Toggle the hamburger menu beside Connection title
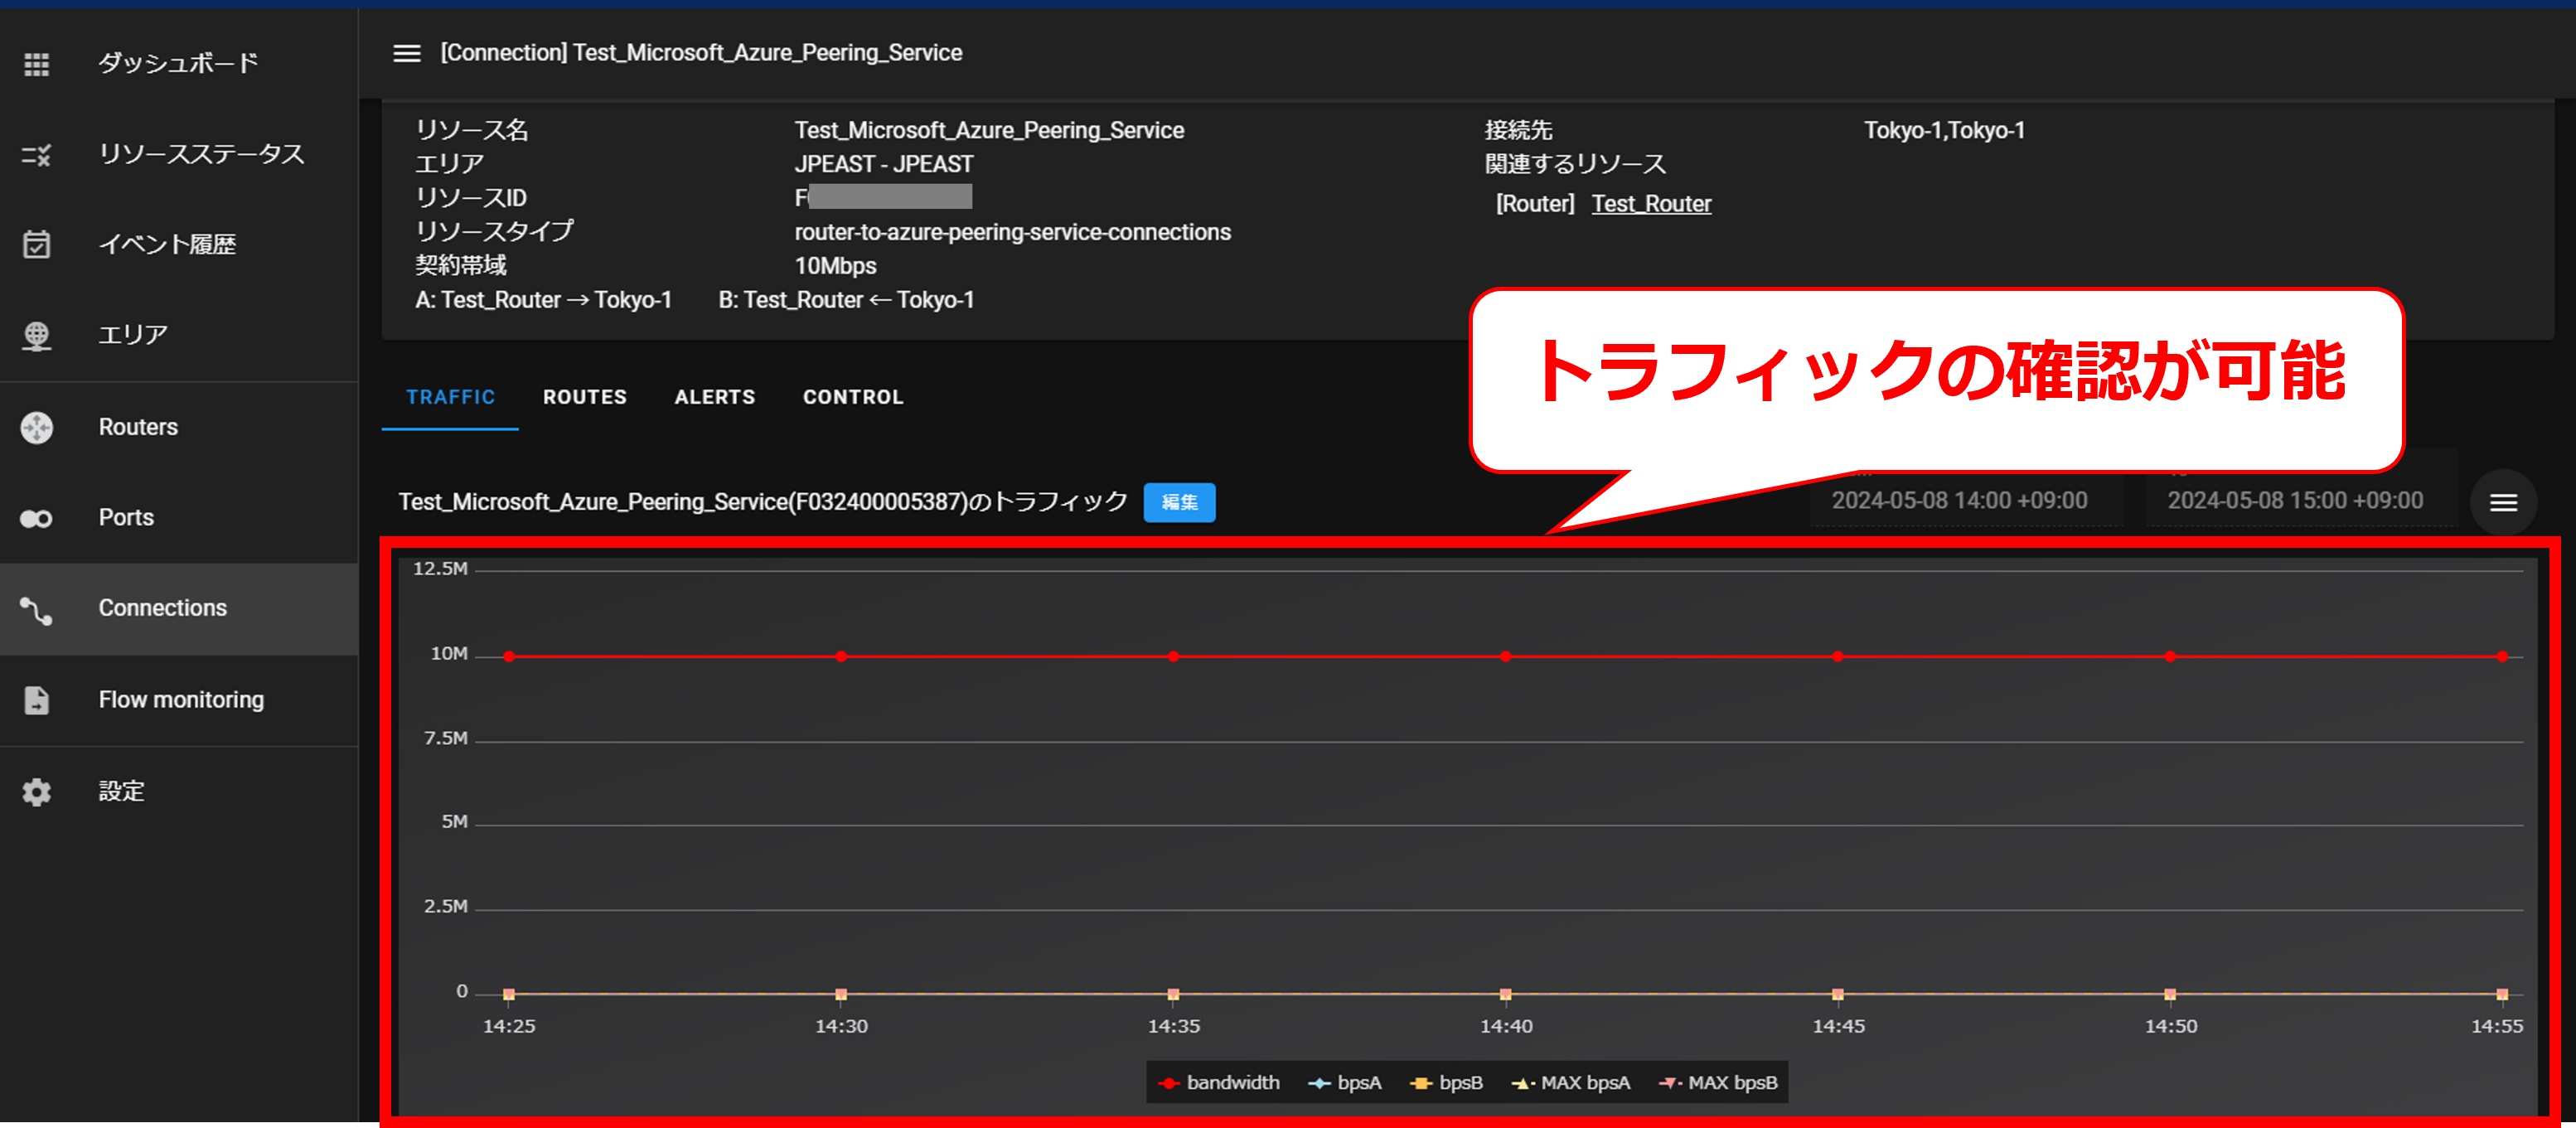The height and width of the screenshot is (1128, 2576). 406,53
